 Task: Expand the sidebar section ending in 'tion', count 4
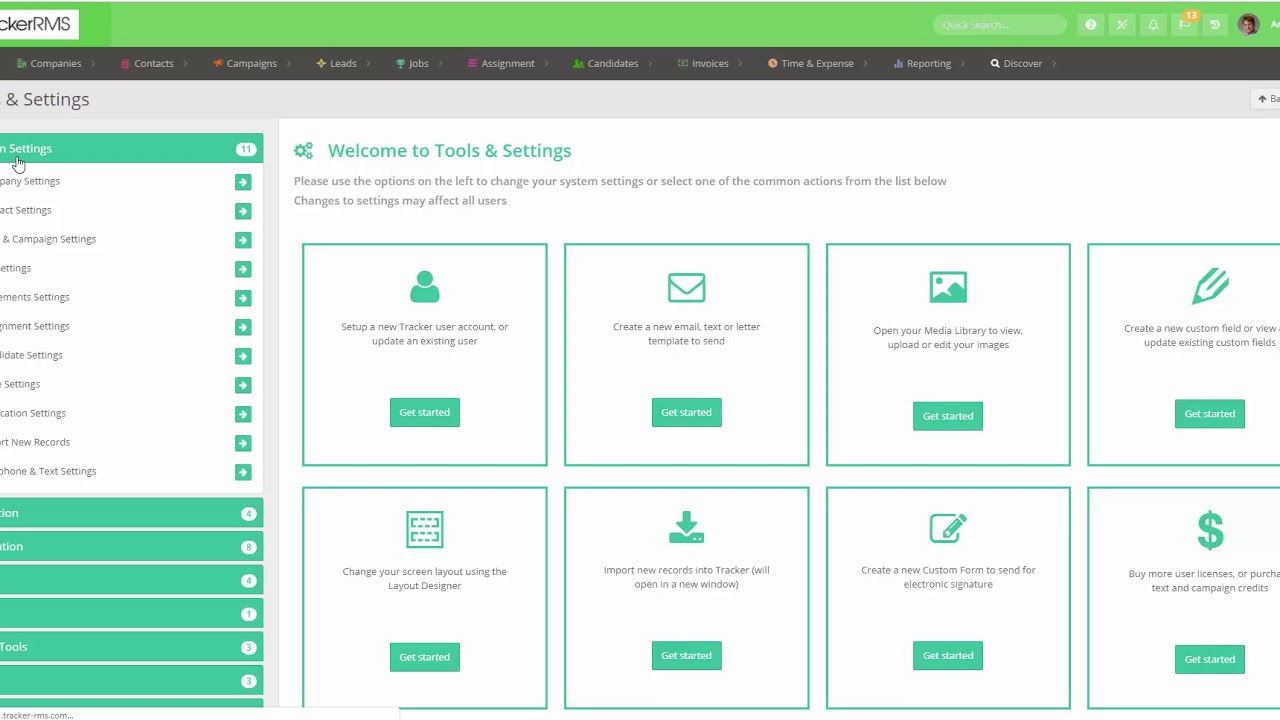131,513
